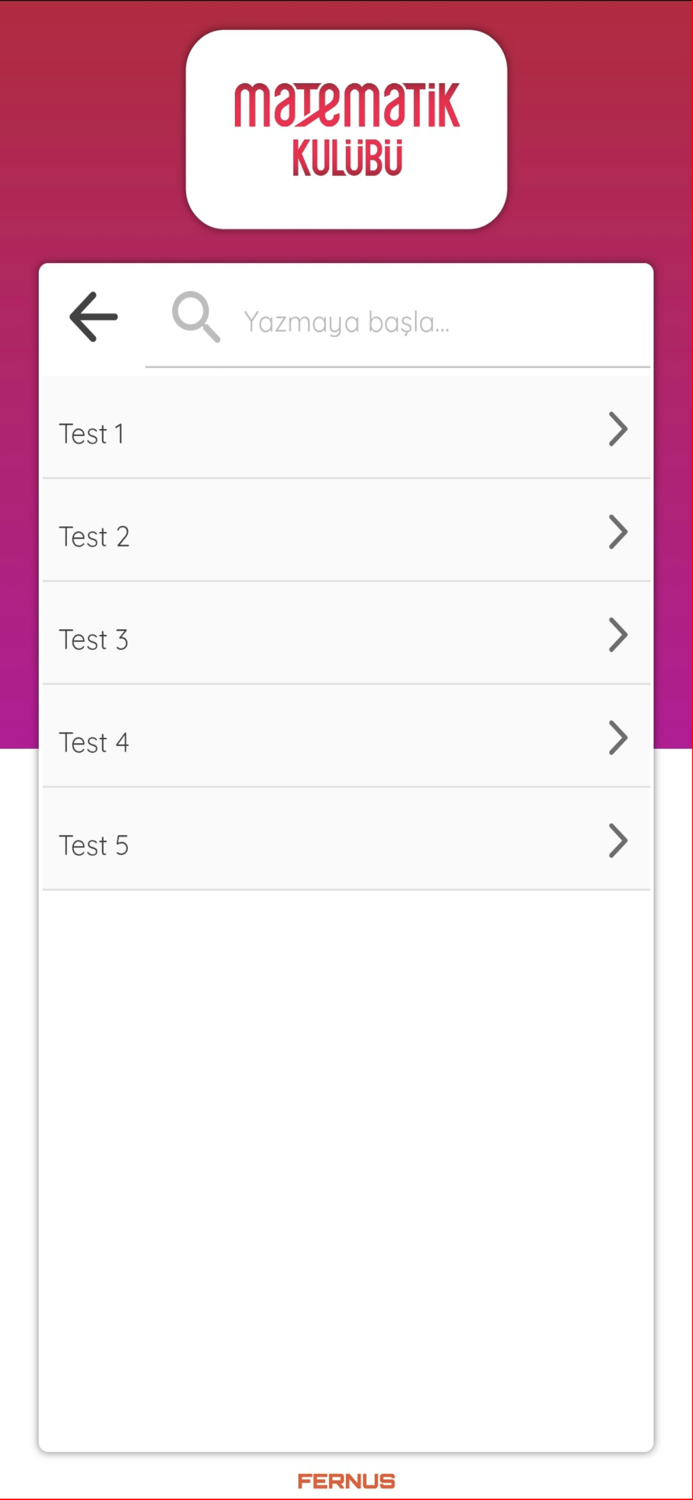693x1500 pixels.
Task: Tap the chevron icon for Test 4
Action: [x=618, y=739]
